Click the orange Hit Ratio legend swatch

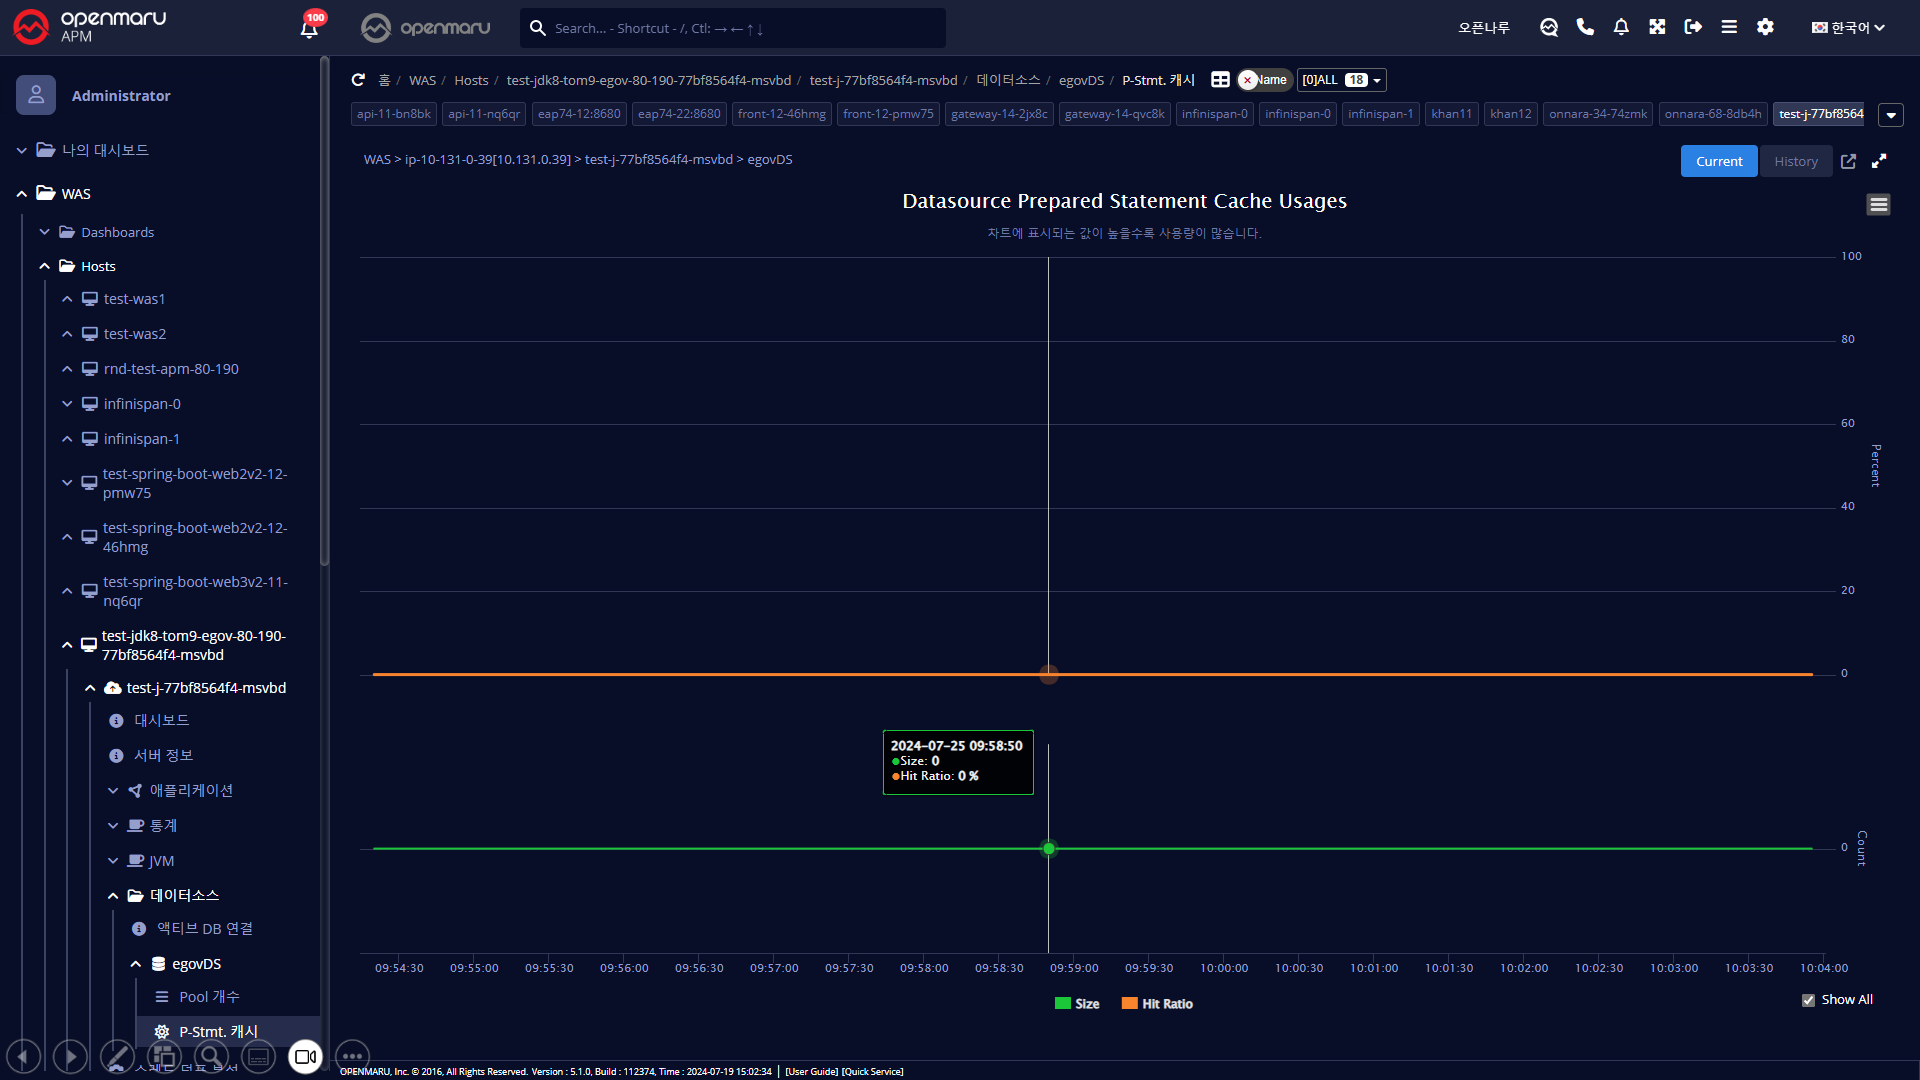pyautogui.click(x=1130, y=1004)
